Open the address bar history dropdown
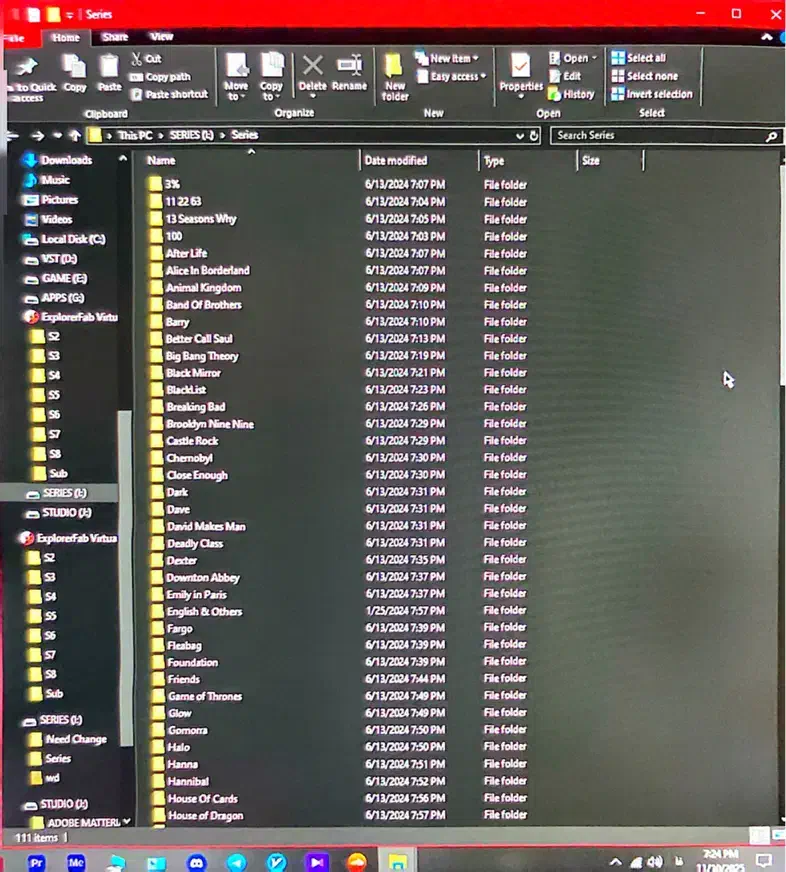Image resolution: width=786 pixels, height=872 pixels. (520, 135)
